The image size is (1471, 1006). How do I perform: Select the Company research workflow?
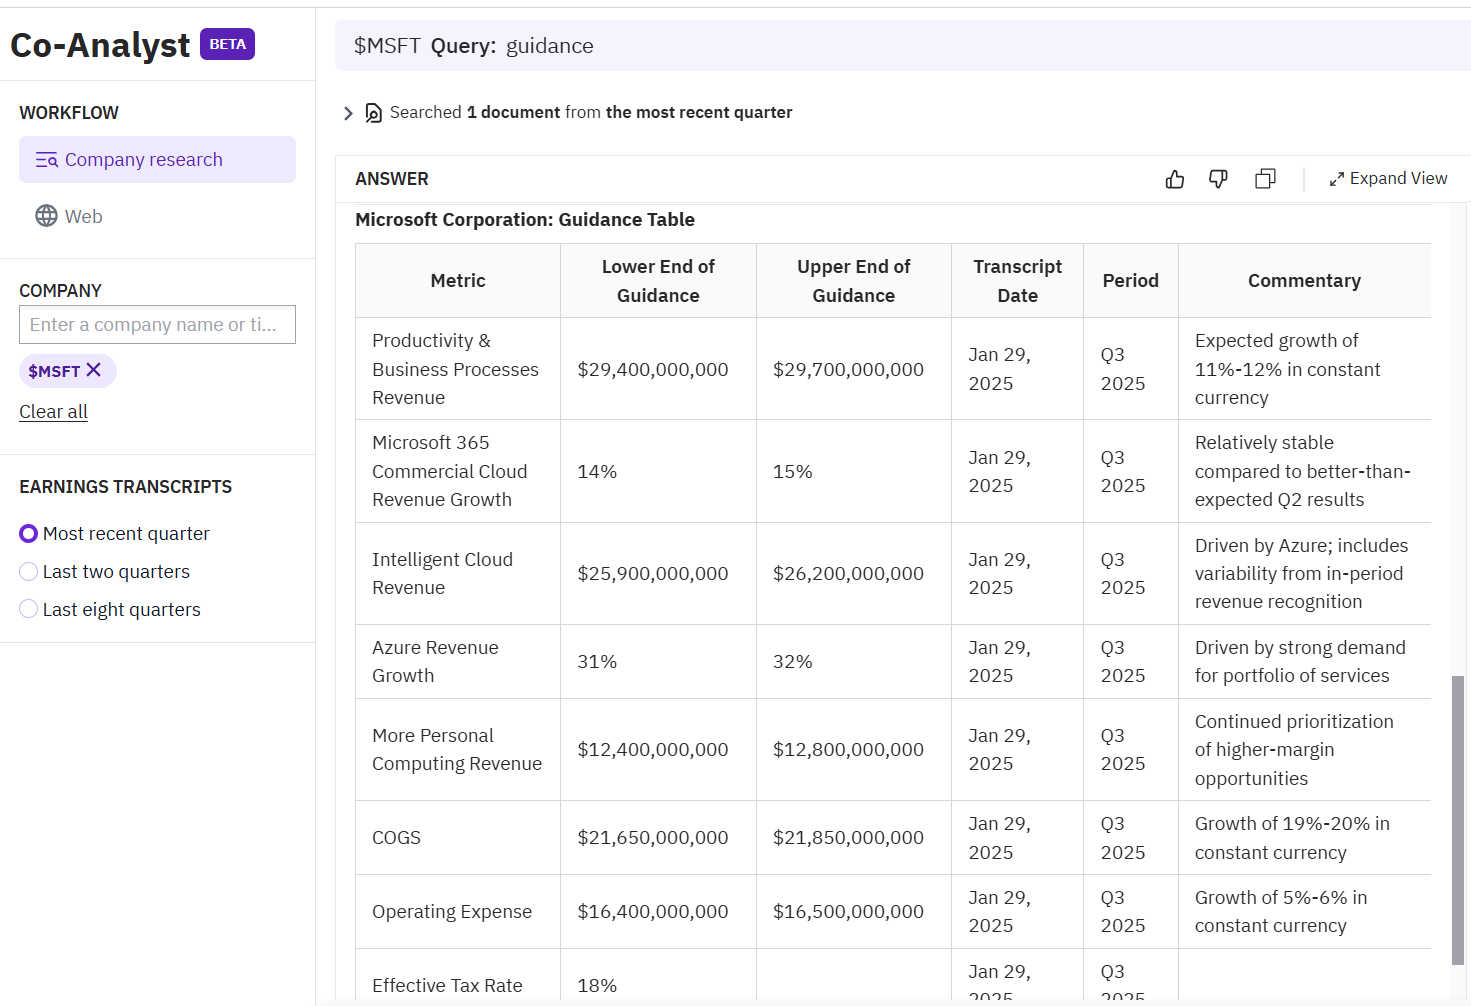[x=143, y=159]
